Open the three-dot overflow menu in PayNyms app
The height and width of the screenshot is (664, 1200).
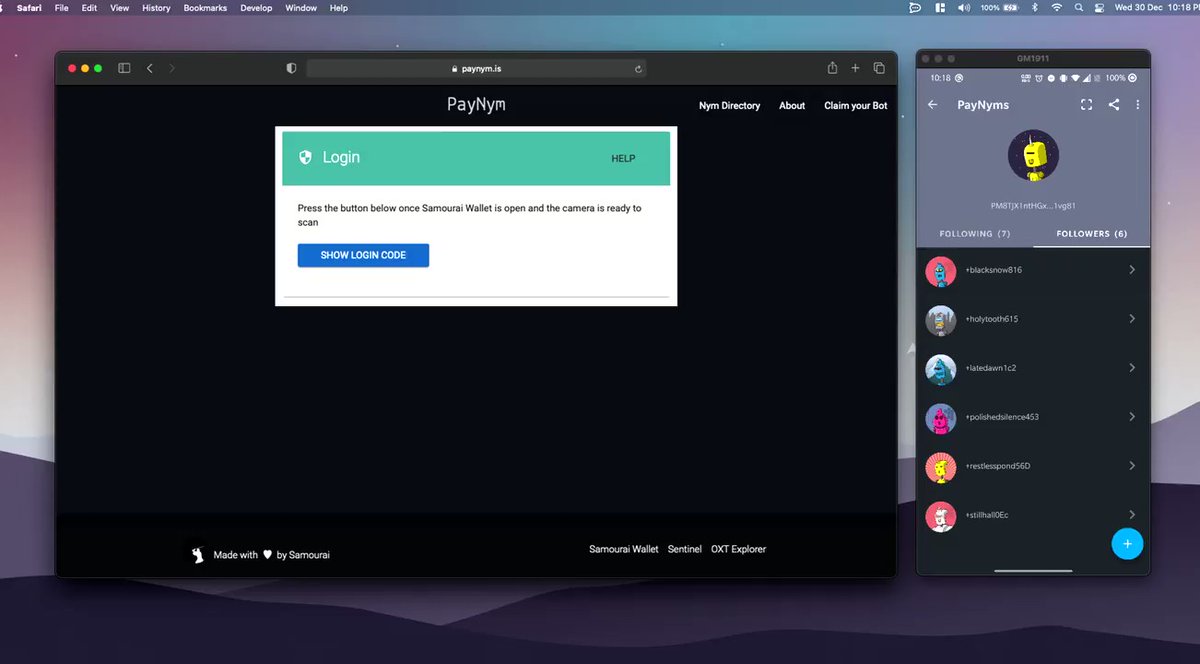click(1138, 104)
